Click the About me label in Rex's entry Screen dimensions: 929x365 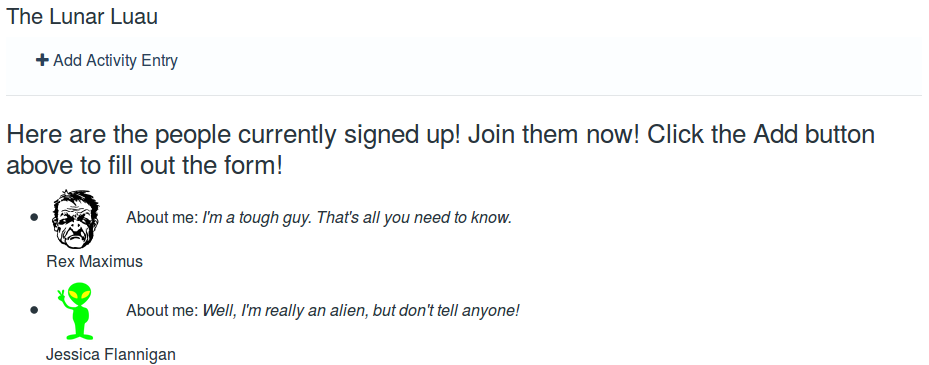pos(162,218)
